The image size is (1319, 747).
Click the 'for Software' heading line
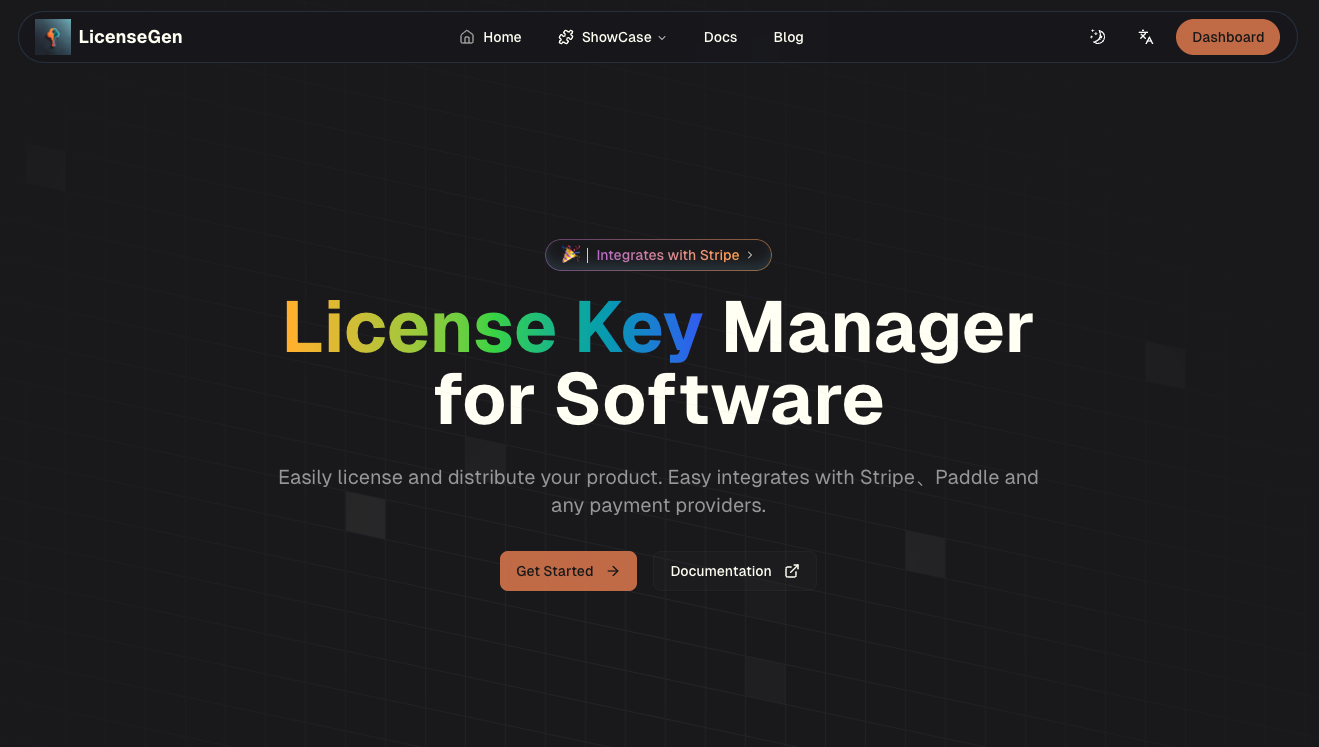pyautogui.click(x=659, y=399)
